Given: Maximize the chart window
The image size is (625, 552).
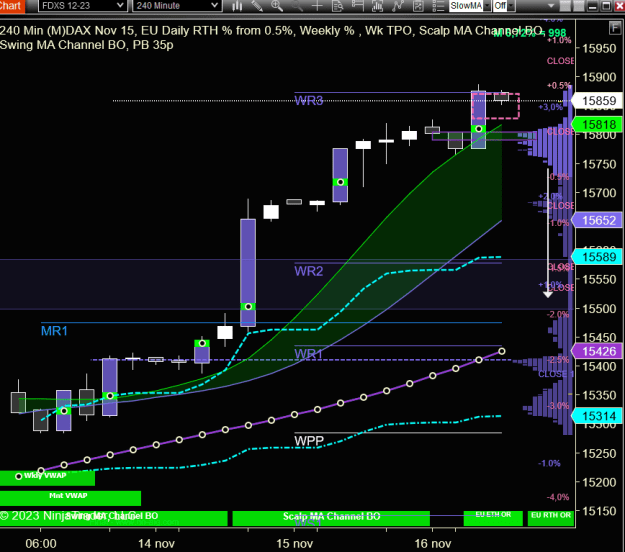Looking at the screenshot, I should click(x=606, y=6).
